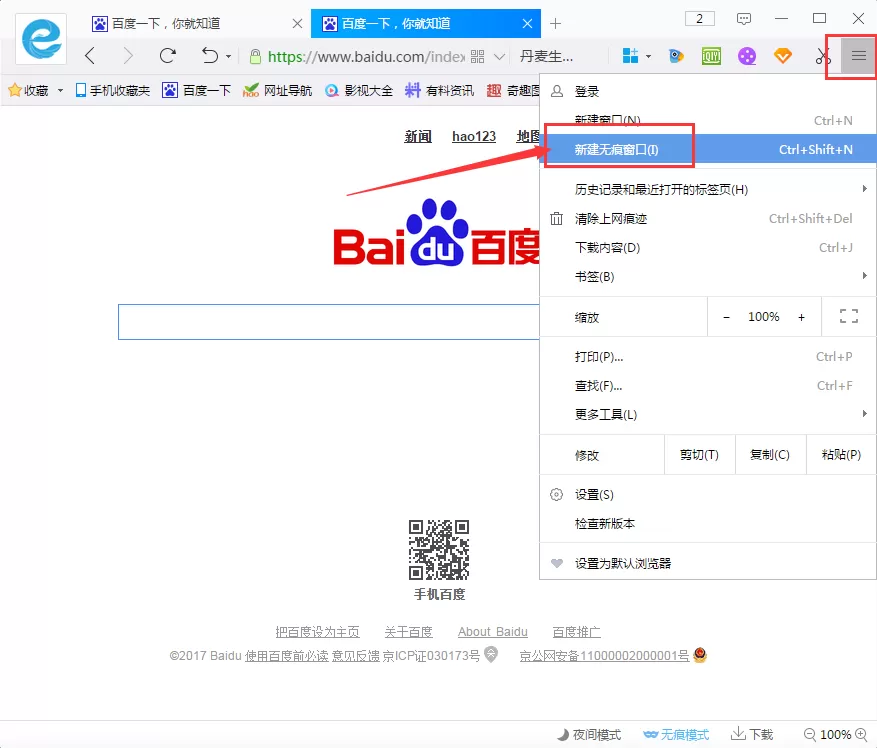Expand the 收藏 dropdown arrow

(60, 90)
